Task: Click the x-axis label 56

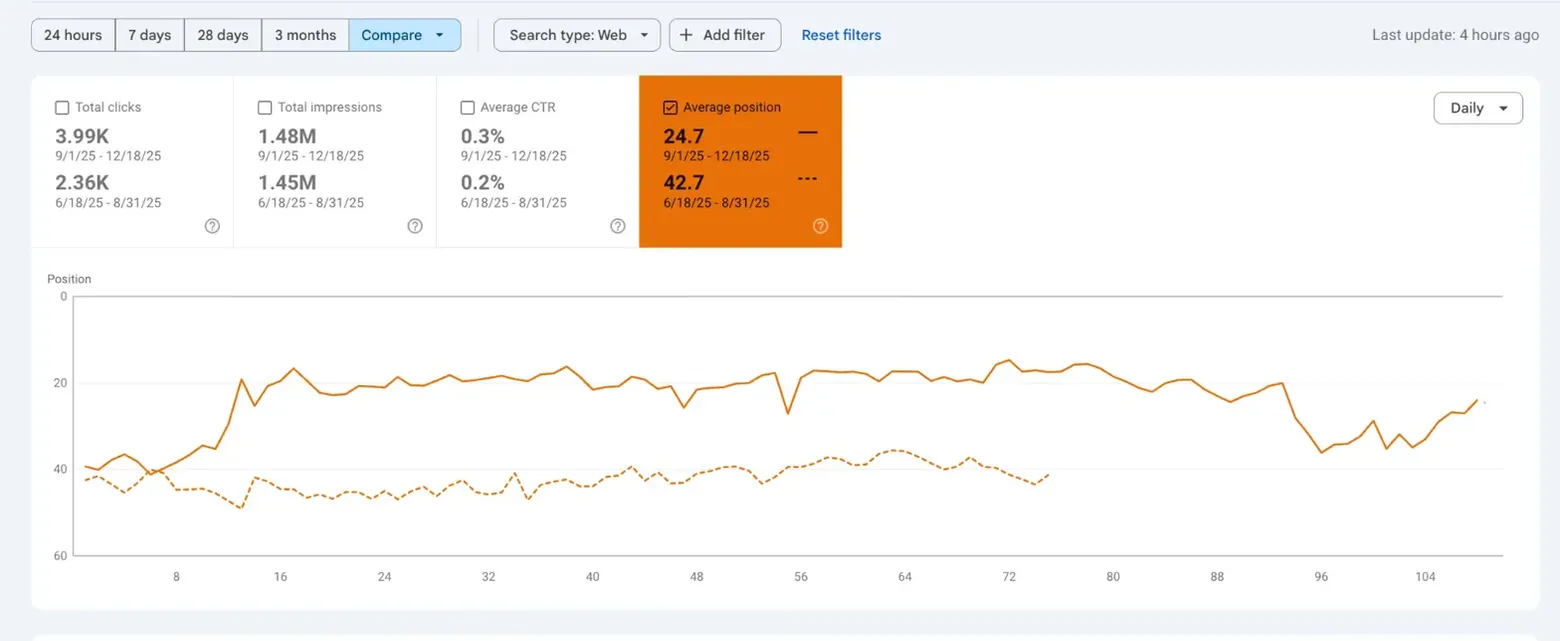Action: 801,577
